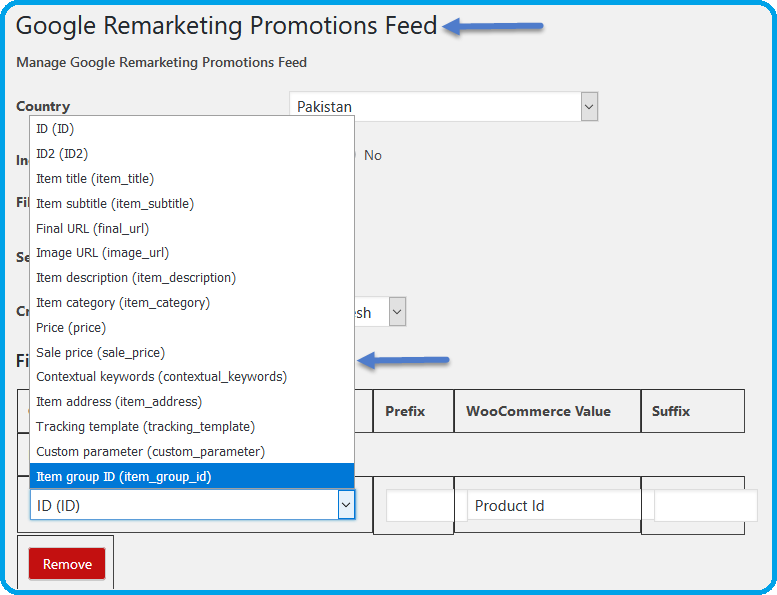The height and width of the screenshot is (595, 777).
Task: Click the Country field label
Action: [43, 106]
